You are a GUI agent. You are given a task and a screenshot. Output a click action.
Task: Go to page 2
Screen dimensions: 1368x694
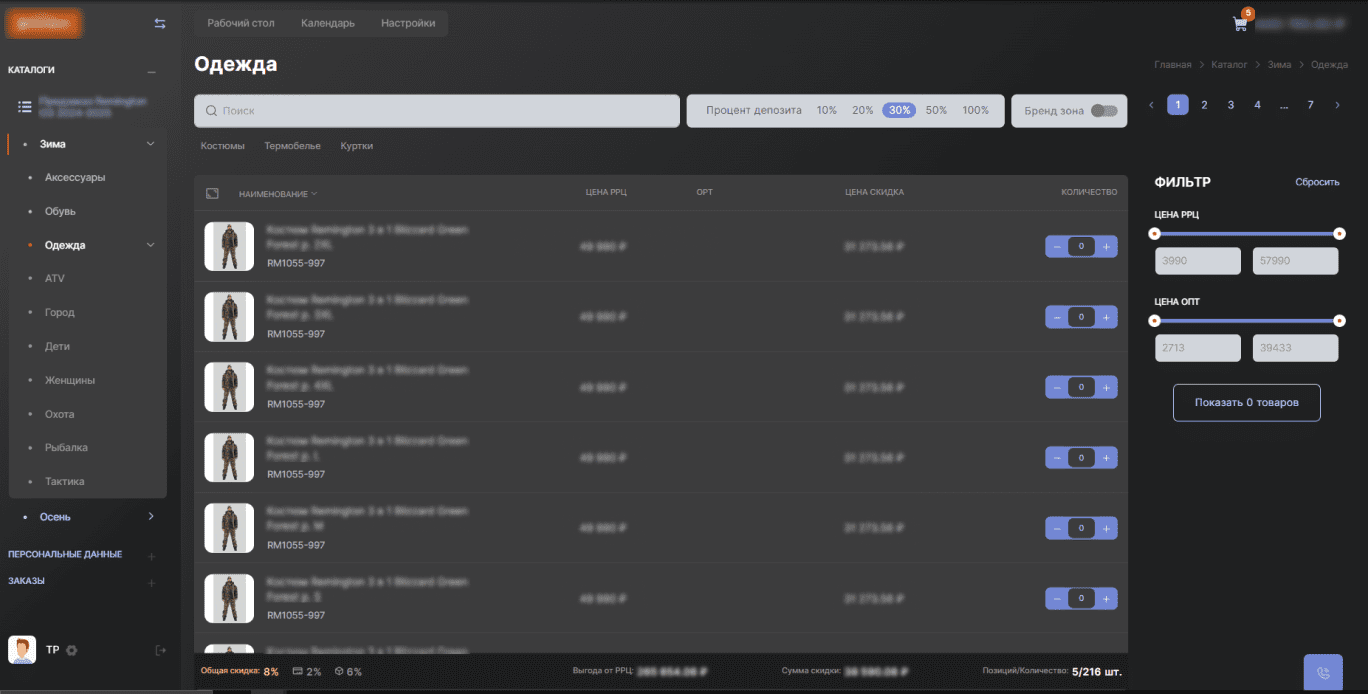1204,105
